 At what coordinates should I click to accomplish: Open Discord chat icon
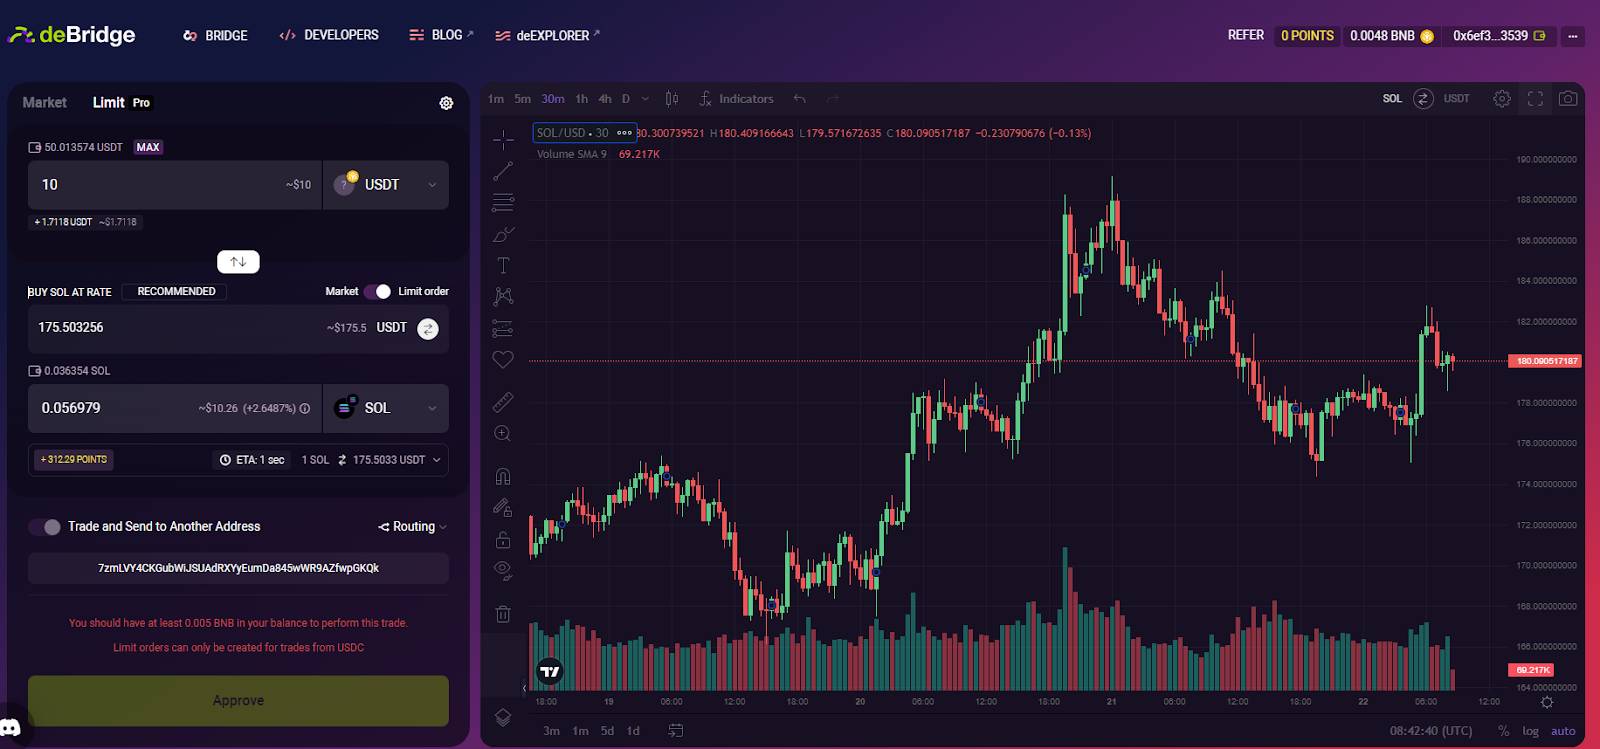click(11, 727)
